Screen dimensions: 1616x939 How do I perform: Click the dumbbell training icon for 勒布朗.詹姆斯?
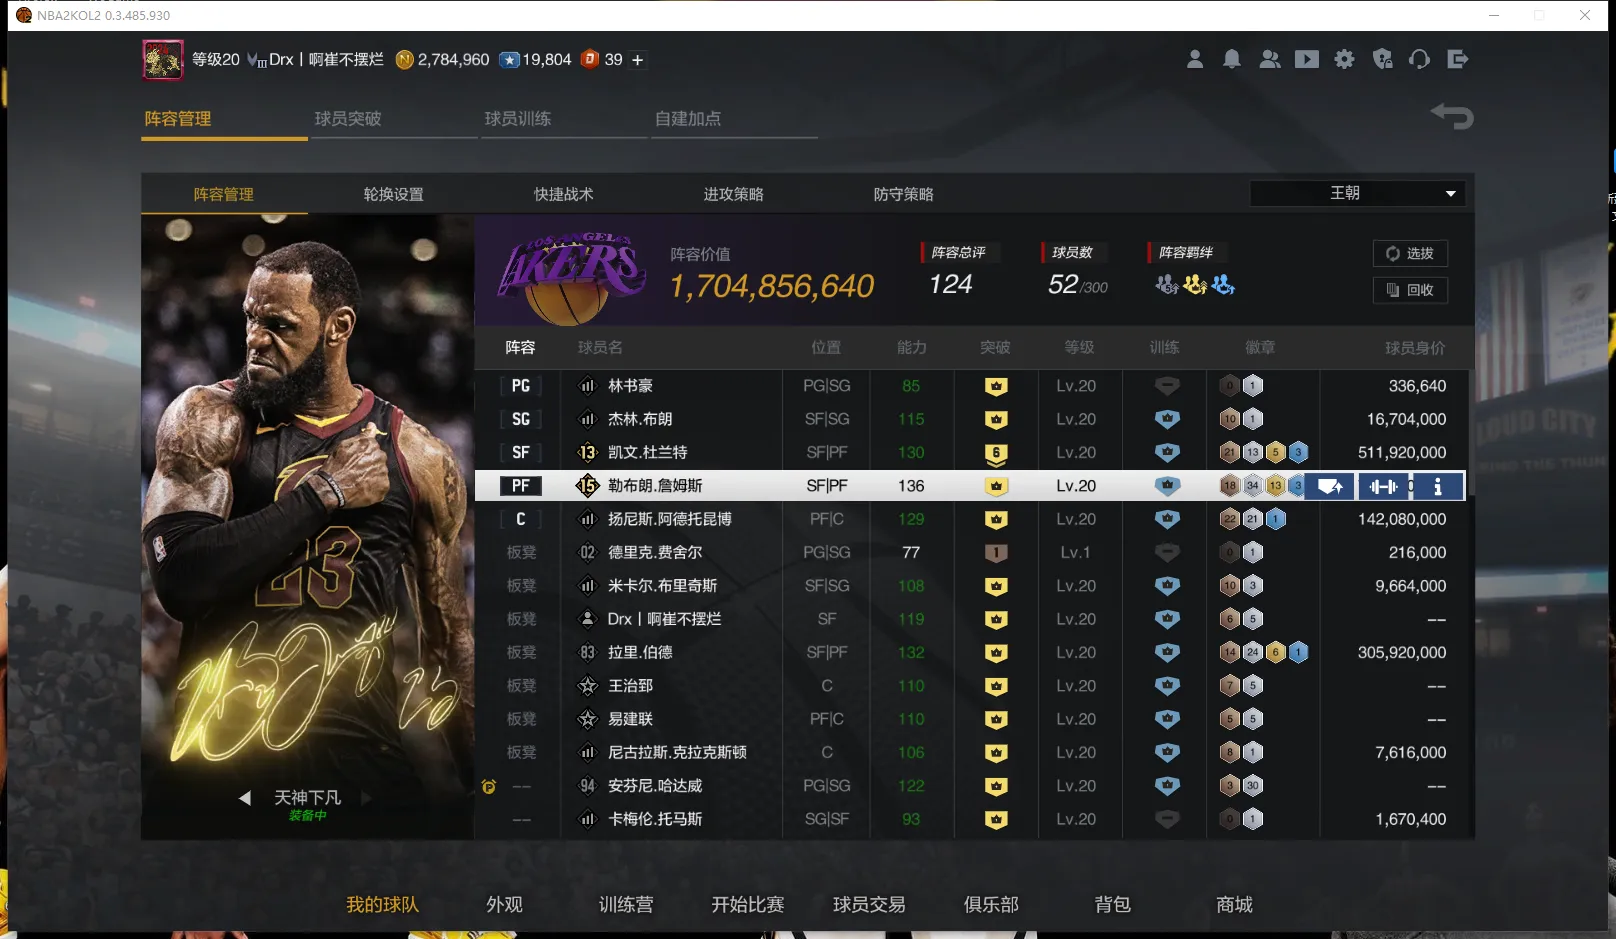point(1384,487)
